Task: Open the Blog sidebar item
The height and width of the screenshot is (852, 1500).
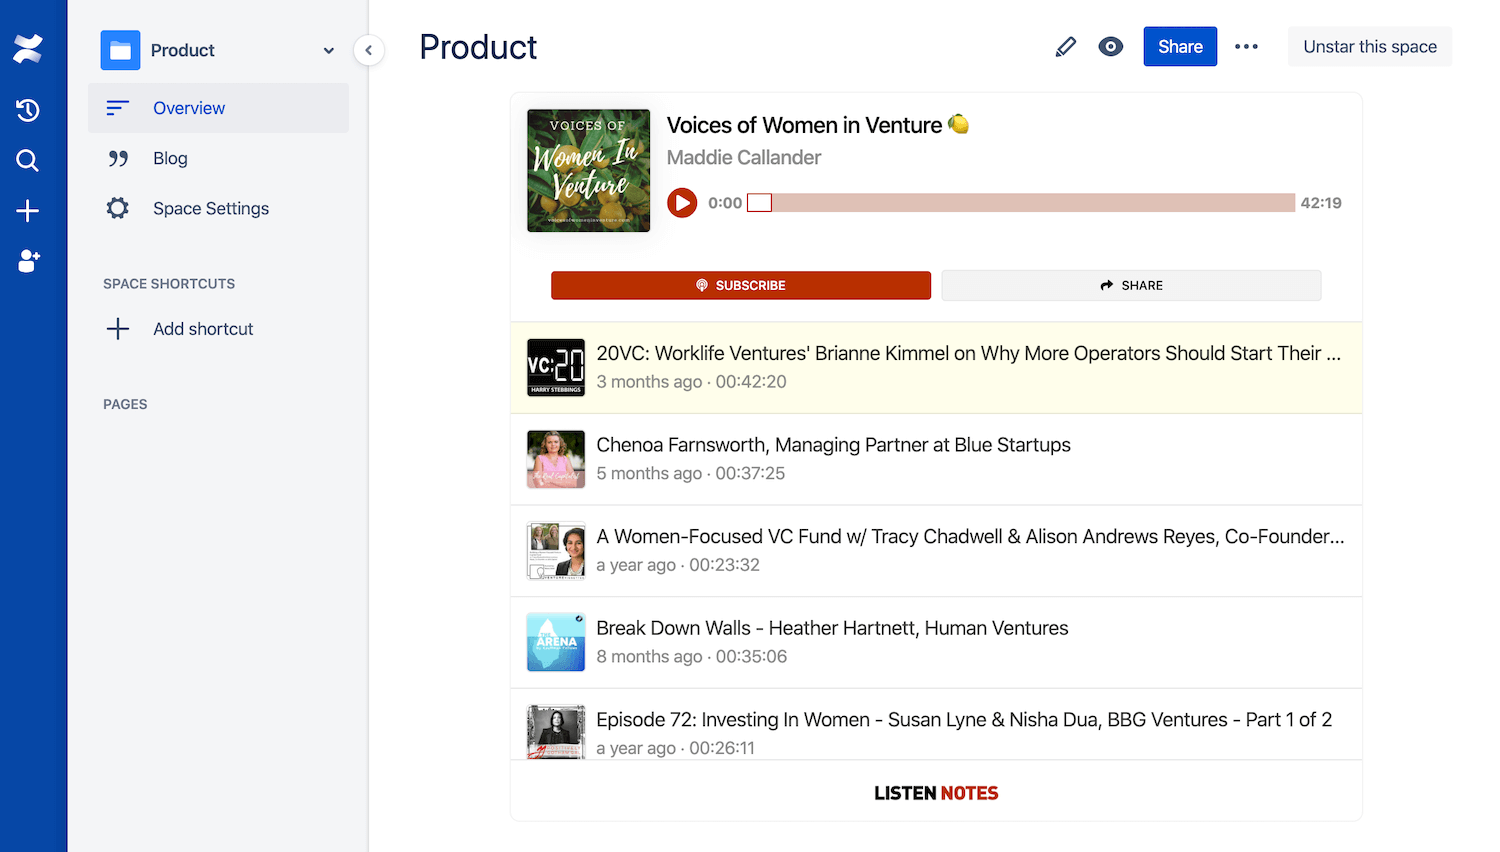Action: click(x=218, y=158)
